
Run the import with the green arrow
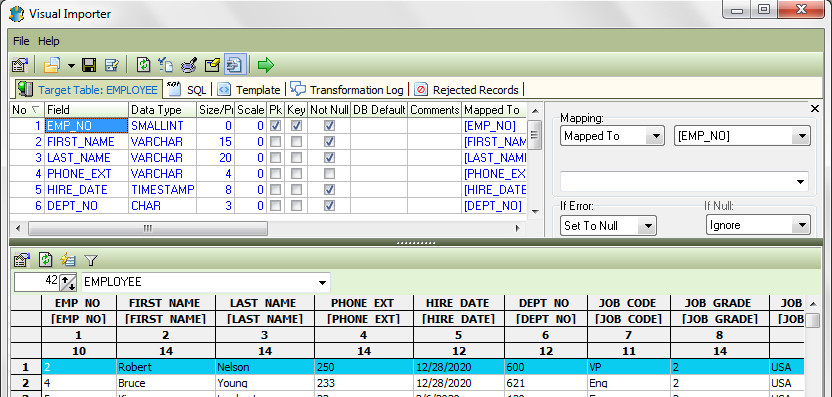[x=265, y=65]
